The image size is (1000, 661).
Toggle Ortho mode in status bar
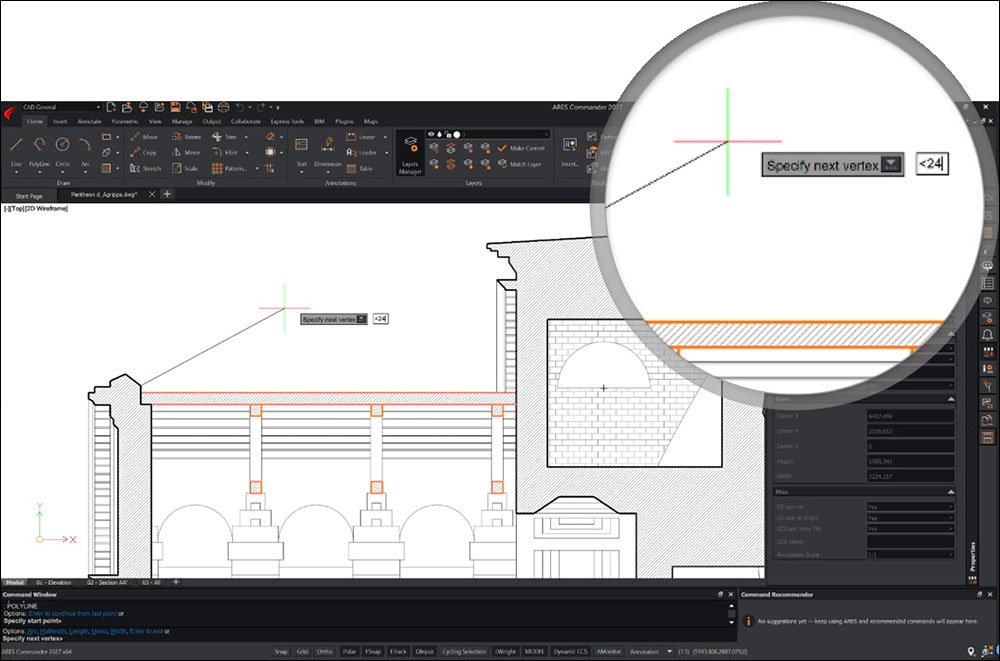(x=325, y=651)
